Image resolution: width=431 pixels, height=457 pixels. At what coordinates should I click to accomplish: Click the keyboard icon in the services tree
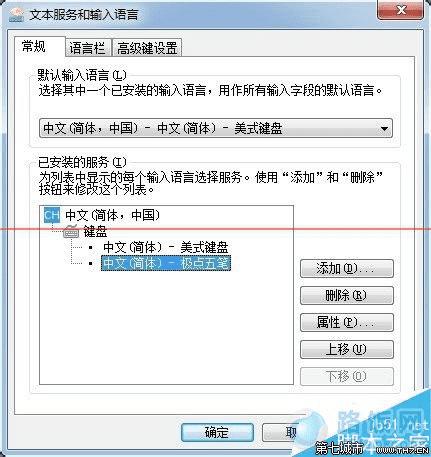pyautogui.click(x=71, y=231)
